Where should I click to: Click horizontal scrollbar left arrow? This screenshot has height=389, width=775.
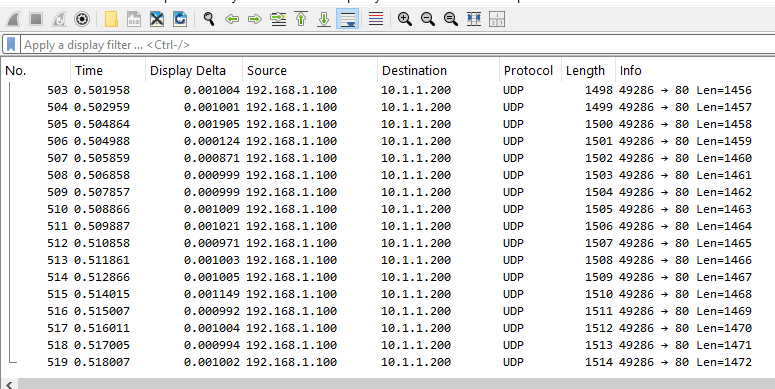tap(8, 384)
